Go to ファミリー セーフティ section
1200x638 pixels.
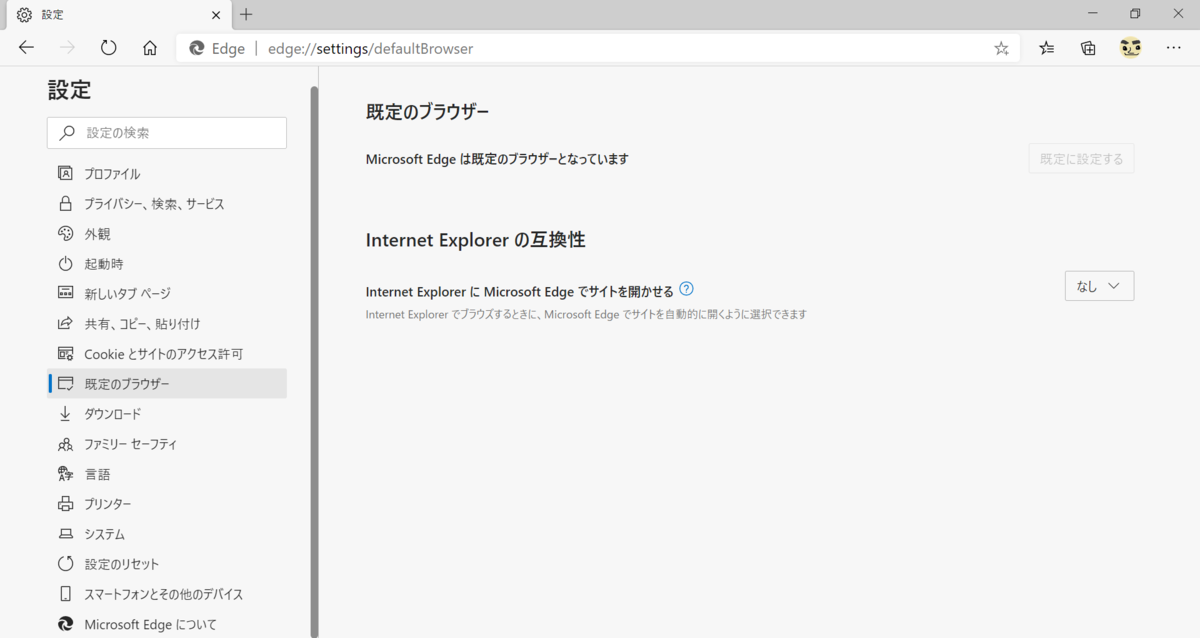click(x=167, y=443)
